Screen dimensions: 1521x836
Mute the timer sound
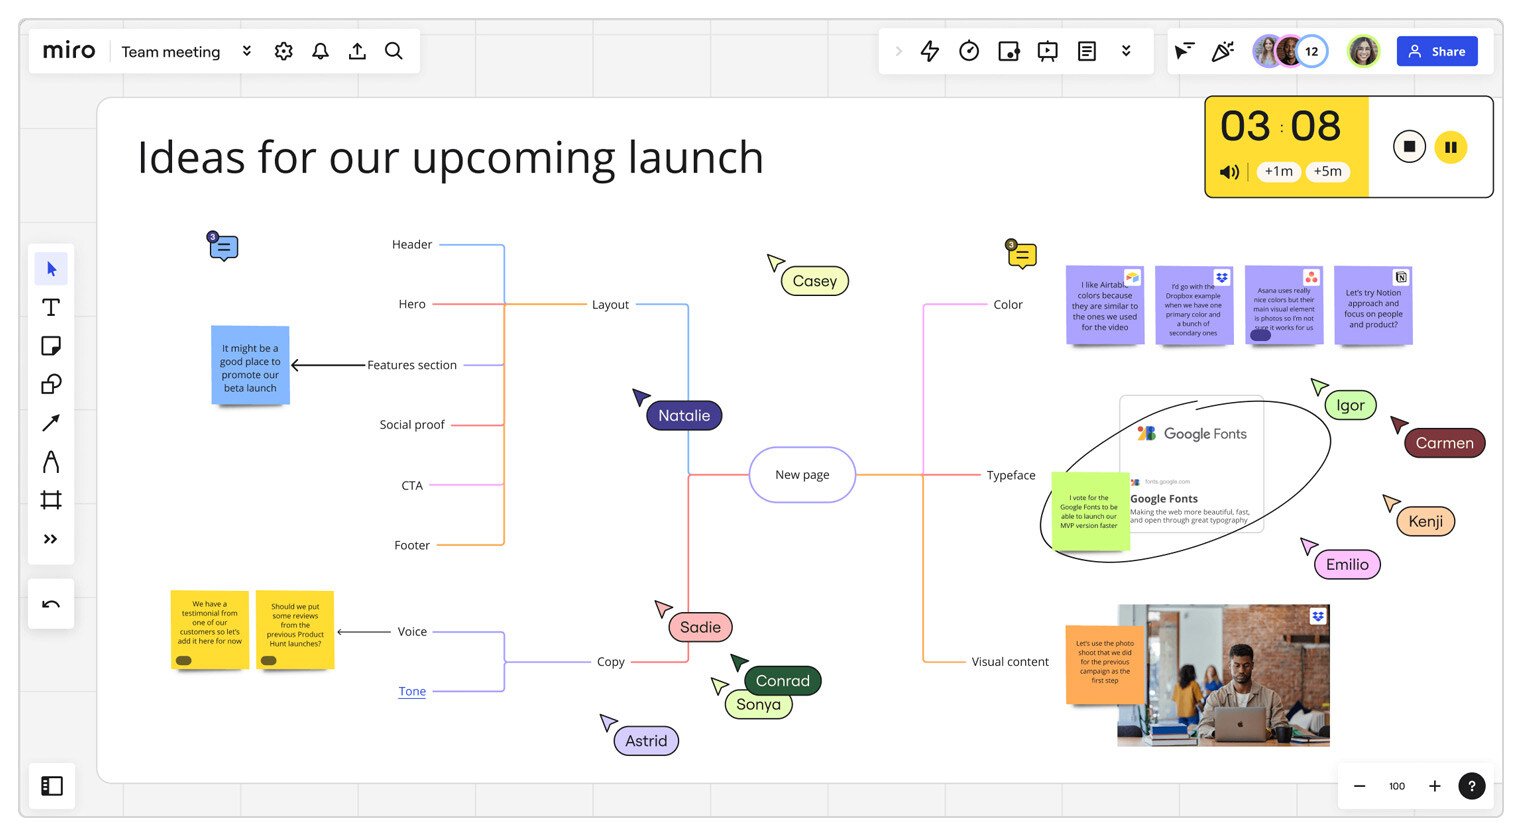pyautogui.click(x=1229, y=172)
